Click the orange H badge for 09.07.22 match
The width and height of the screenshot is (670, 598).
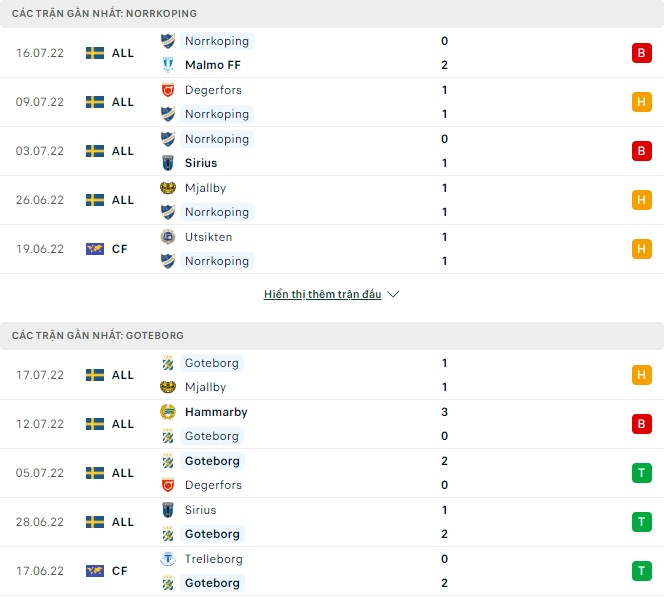(641, 102)
